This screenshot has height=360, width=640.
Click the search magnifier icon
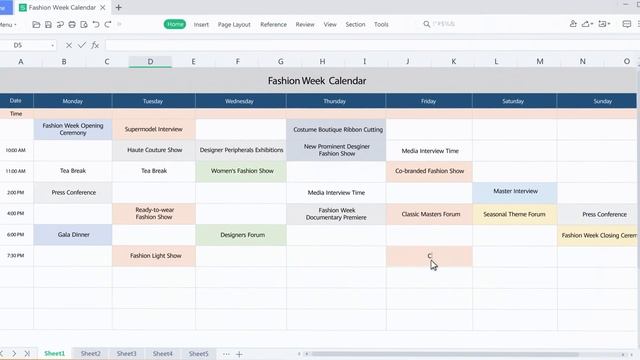pos(427,24)
